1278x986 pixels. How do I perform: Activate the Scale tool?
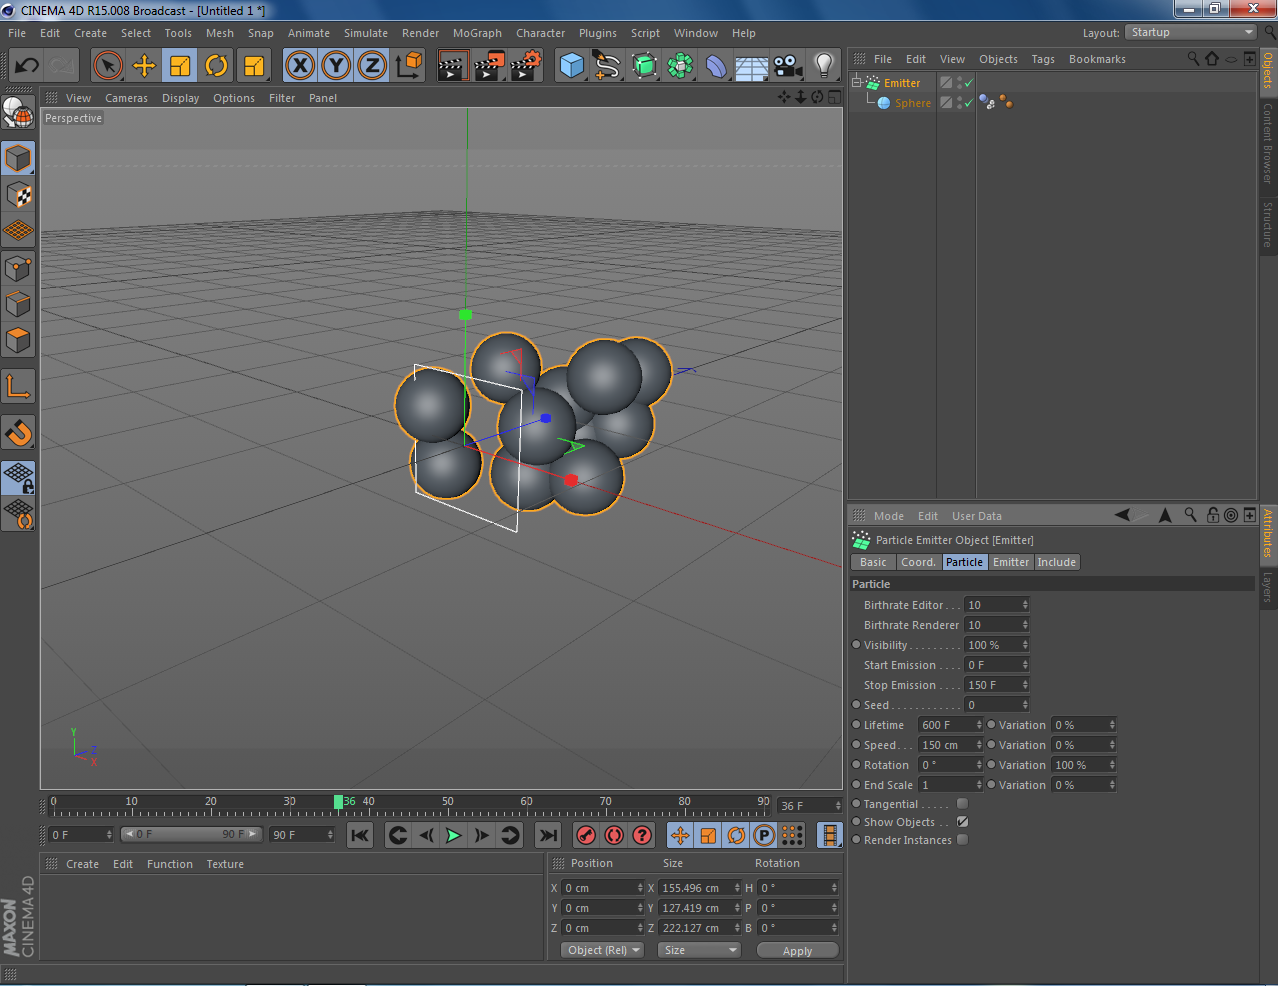tap(180, 66)
